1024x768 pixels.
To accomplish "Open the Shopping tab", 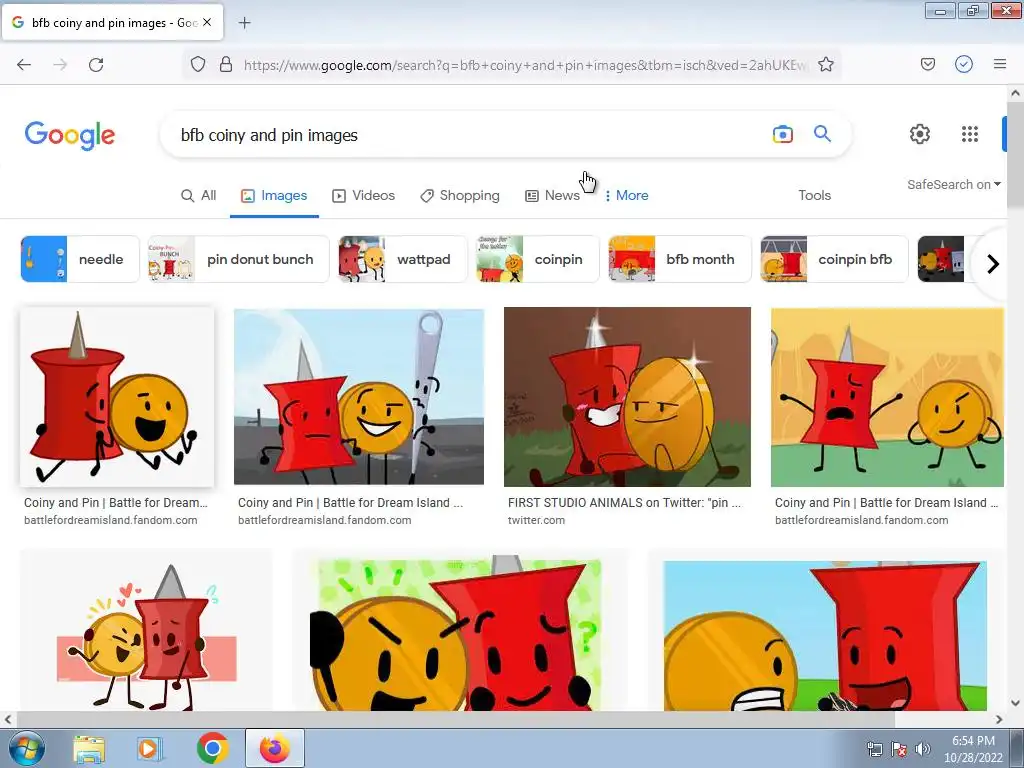I will 460,195.
